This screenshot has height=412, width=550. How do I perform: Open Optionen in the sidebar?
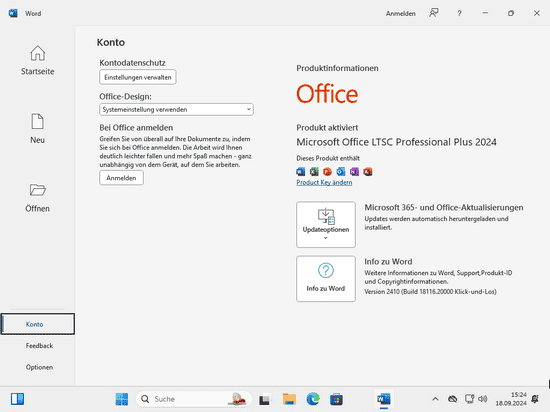coord(39,367)
